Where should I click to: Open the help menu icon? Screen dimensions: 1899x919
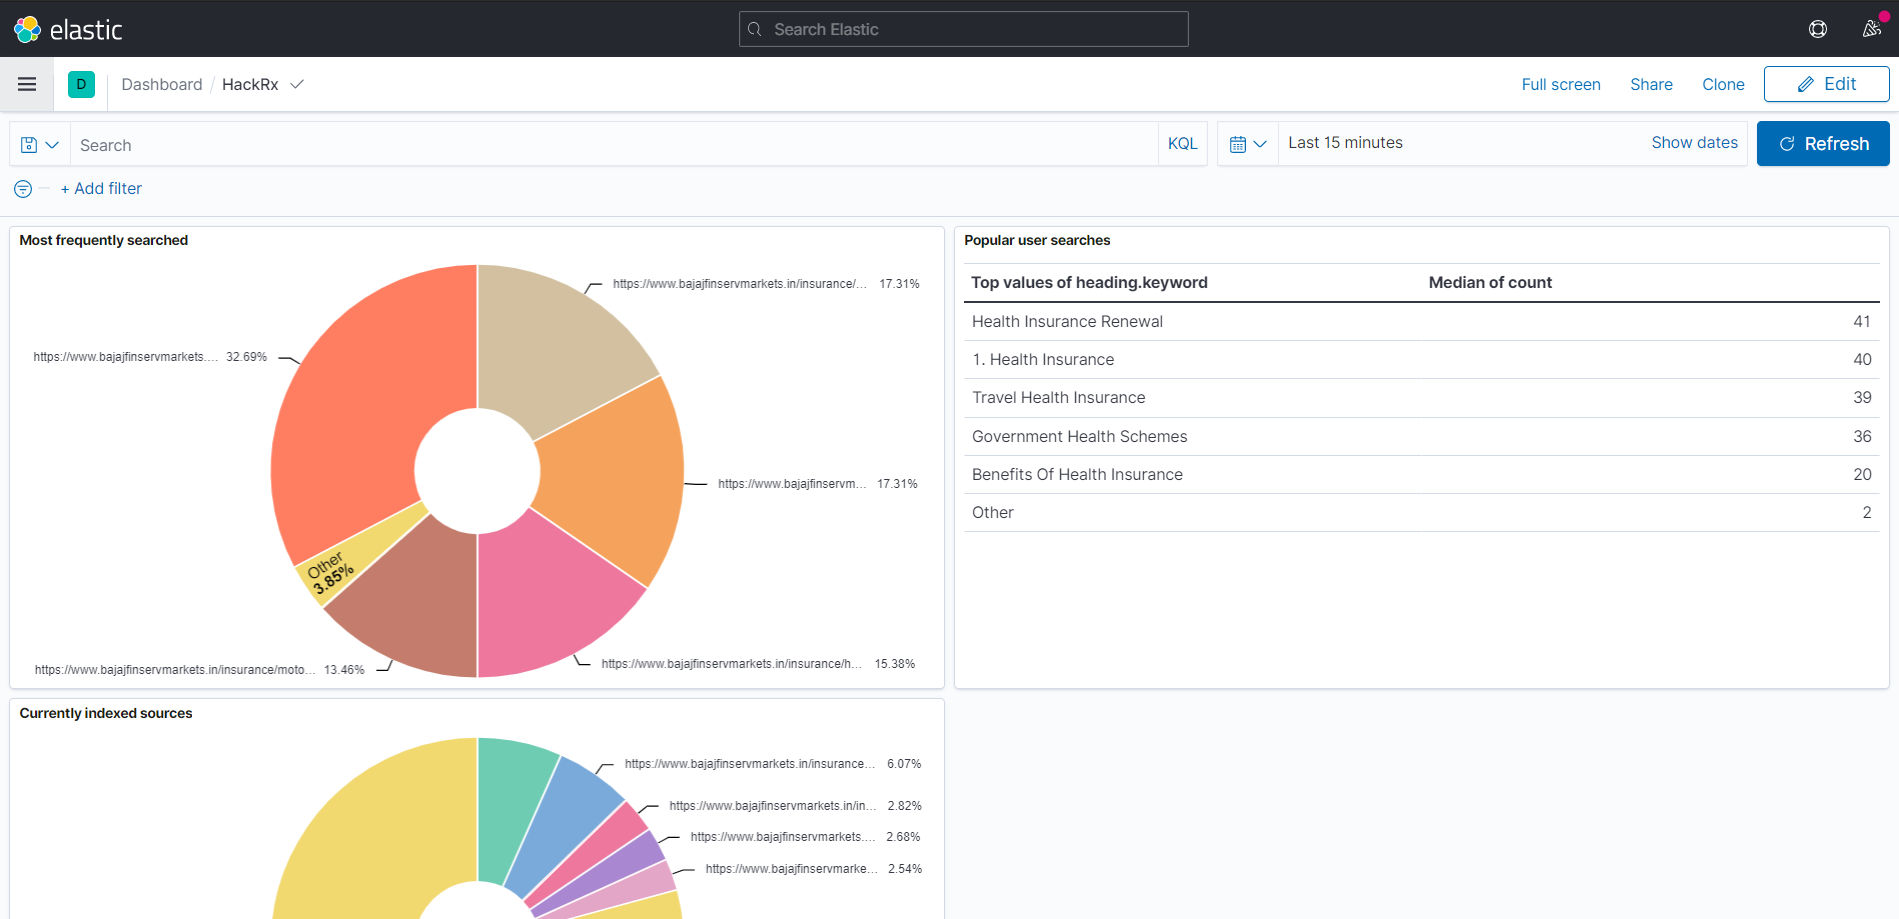tap(1818, 29)
